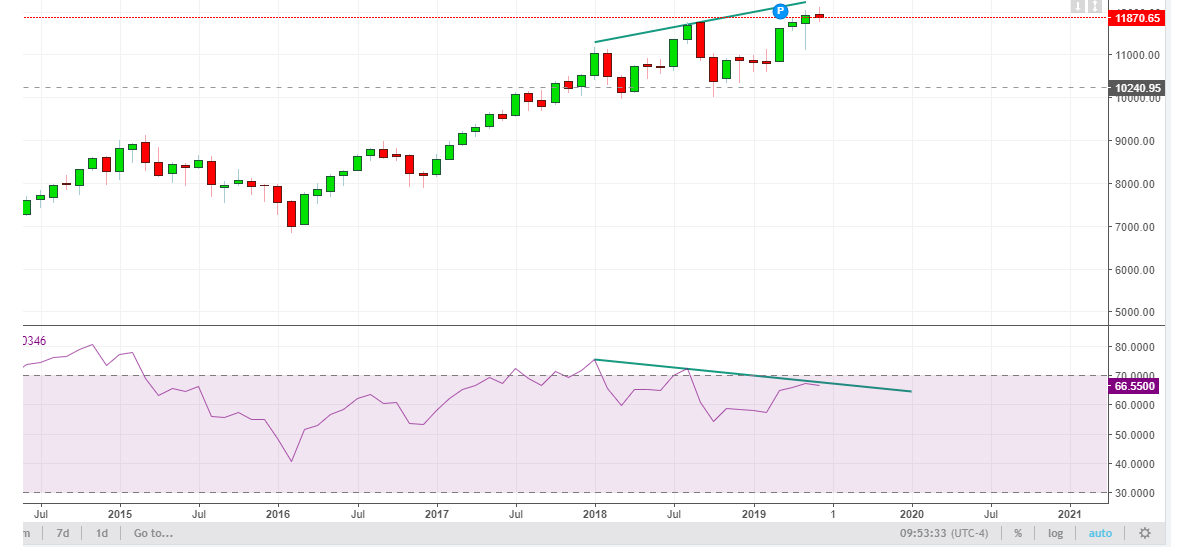Viewport: 1195px width, 547px height.
Task: Open the Go to... date dialog
Action: coord(153,533)
